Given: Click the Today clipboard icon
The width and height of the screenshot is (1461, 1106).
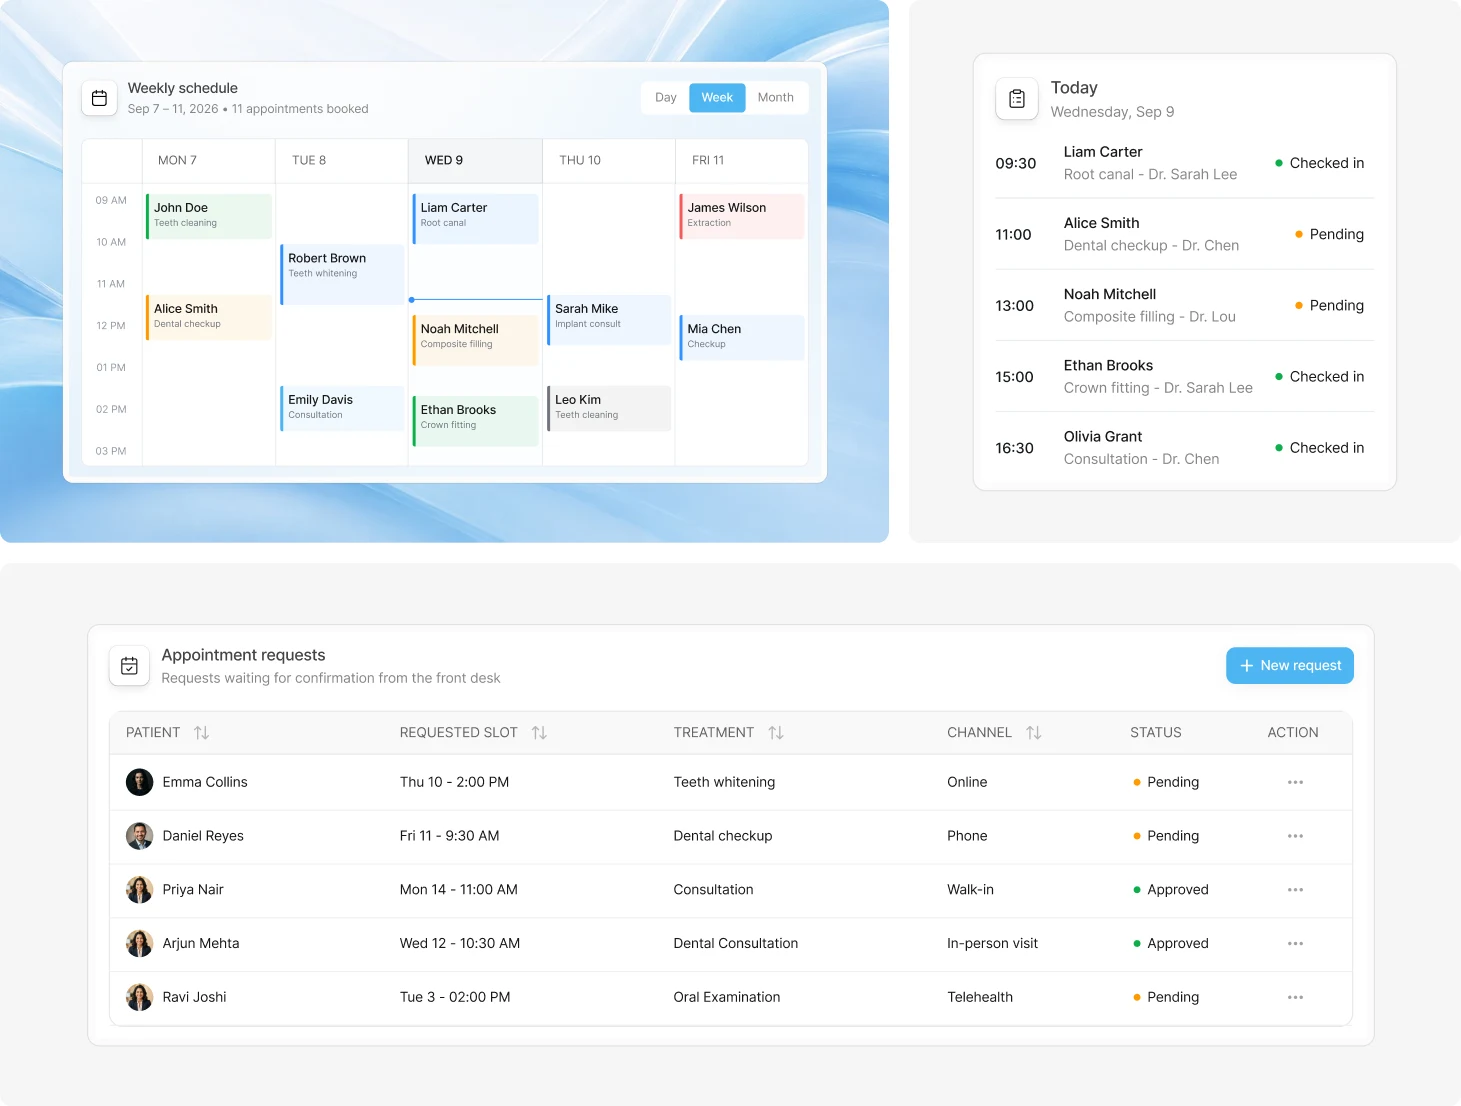Looking at the screenshot, I should pyautogui.click(x=1017, y=99).
